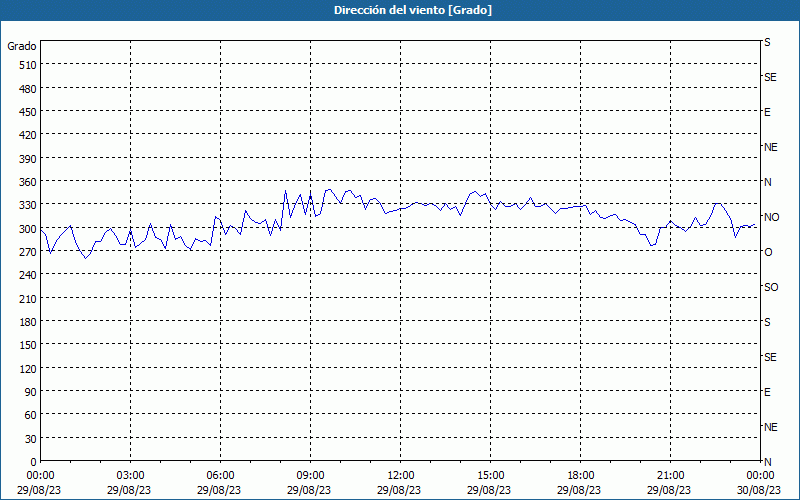Click the 90 degree axis label
The image size is (800, 500).
(x=31, y=392)
